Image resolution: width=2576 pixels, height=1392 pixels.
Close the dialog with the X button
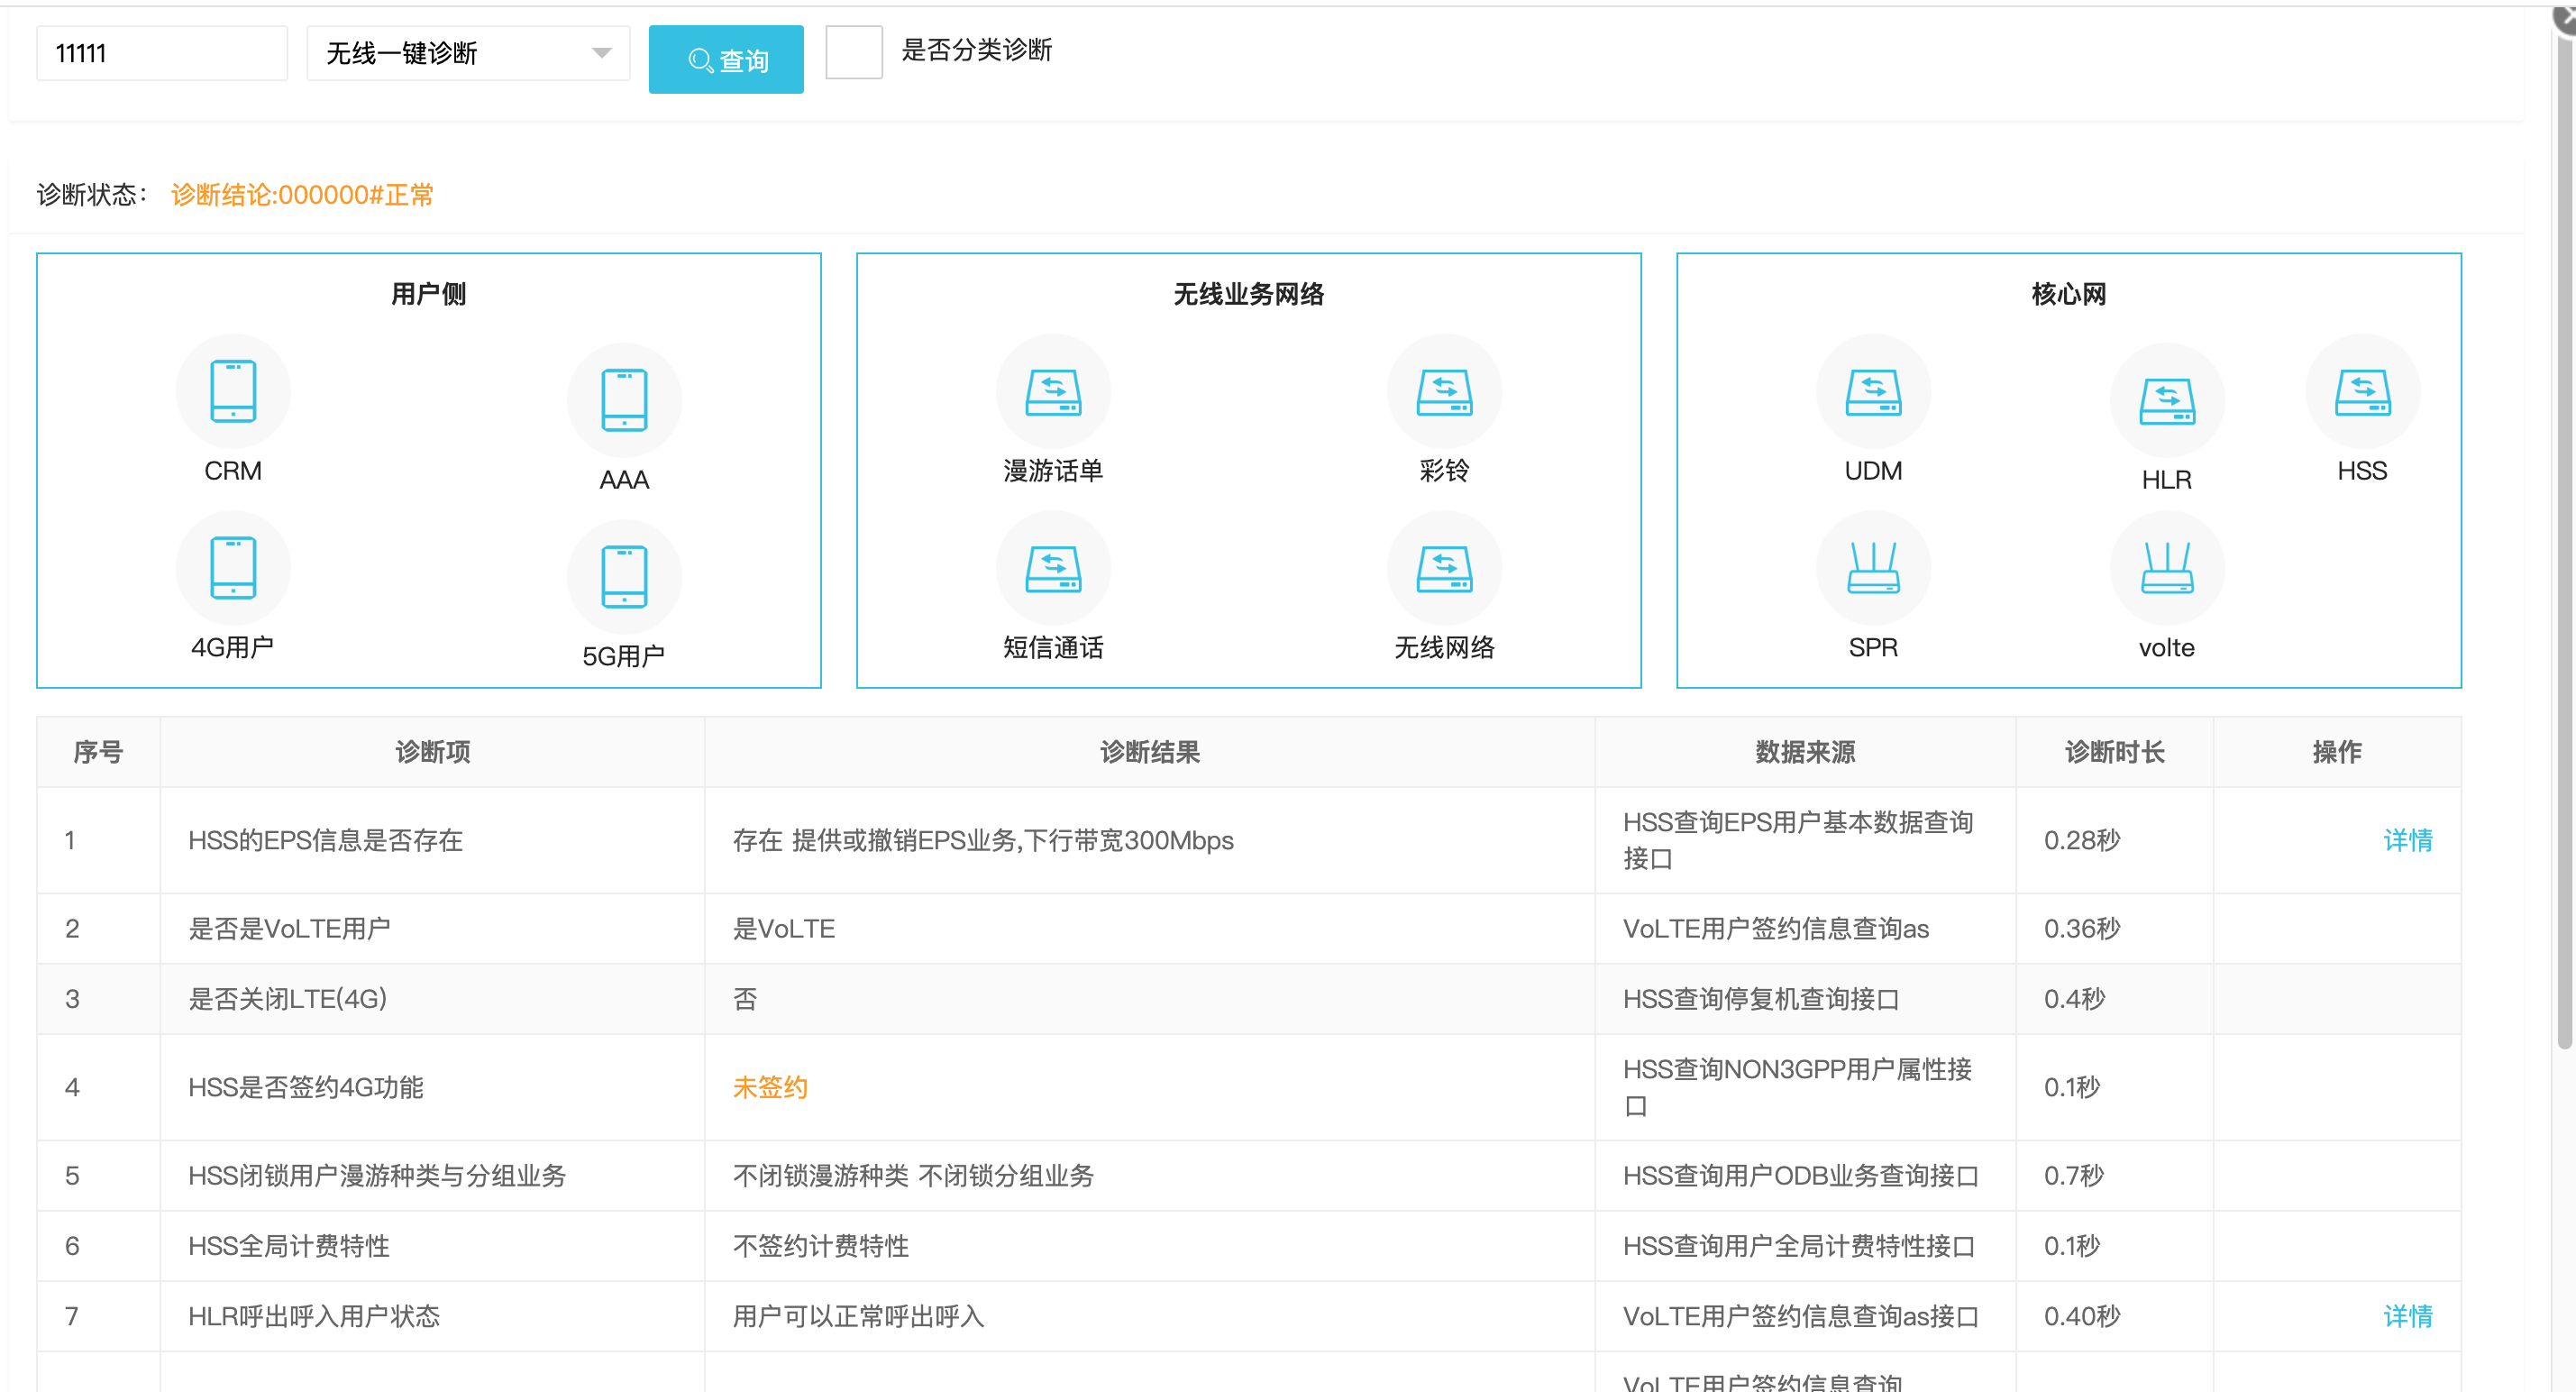2565,18
